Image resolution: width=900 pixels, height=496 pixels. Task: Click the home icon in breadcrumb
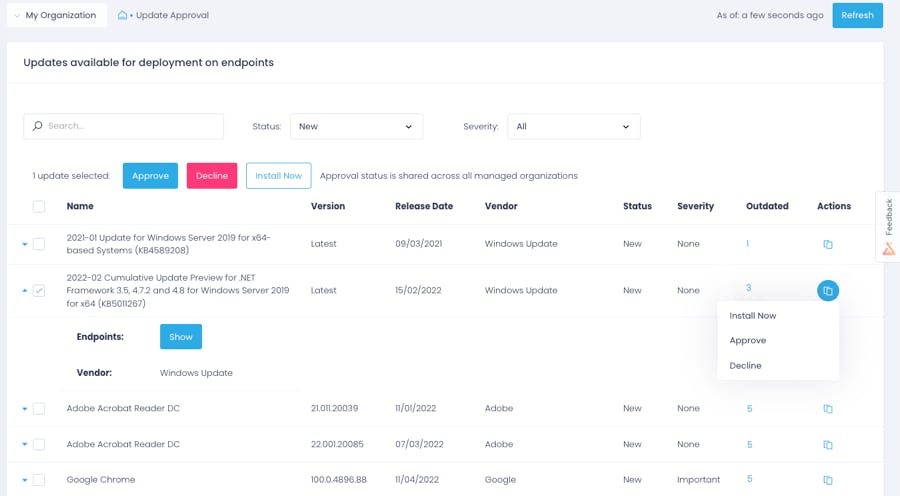122,16
